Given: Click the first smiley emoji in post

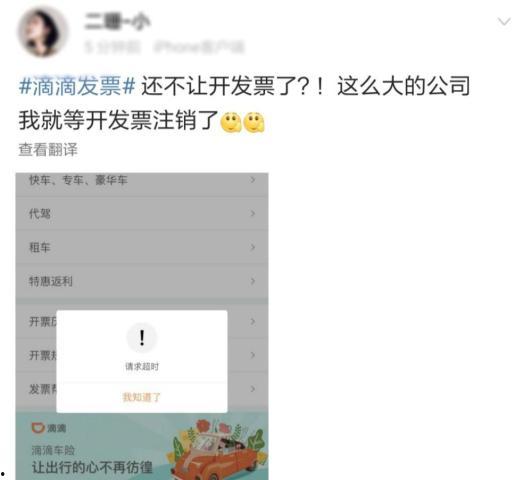Looking at the screenshot, I should point(231,122).
